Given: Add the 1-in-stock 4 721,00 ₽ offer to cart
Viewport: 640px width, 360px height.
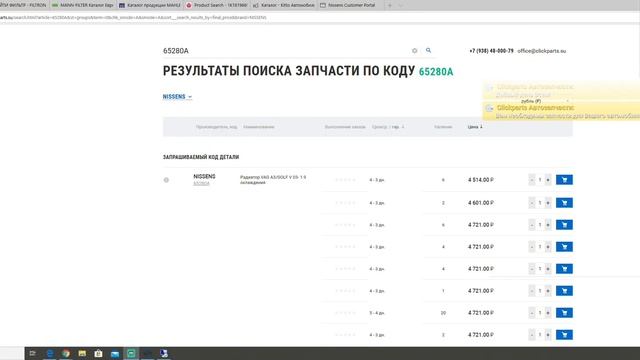Looking at the screenshot, I should pyautogui.click(x=564, y=291).
